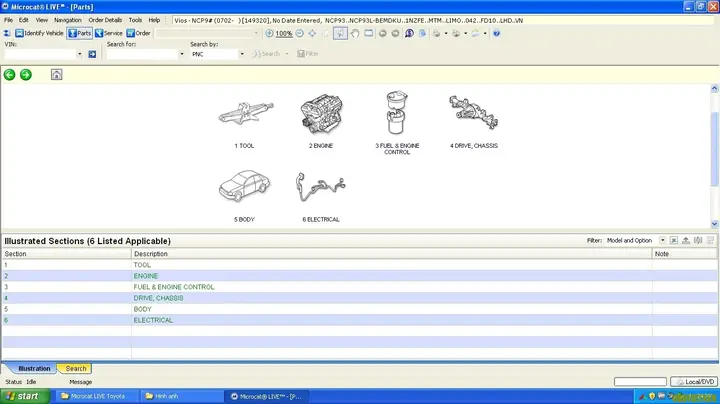This screenshot has width=720, height=404.
Task: Switch to the Search tab
Action: point(75,369)
